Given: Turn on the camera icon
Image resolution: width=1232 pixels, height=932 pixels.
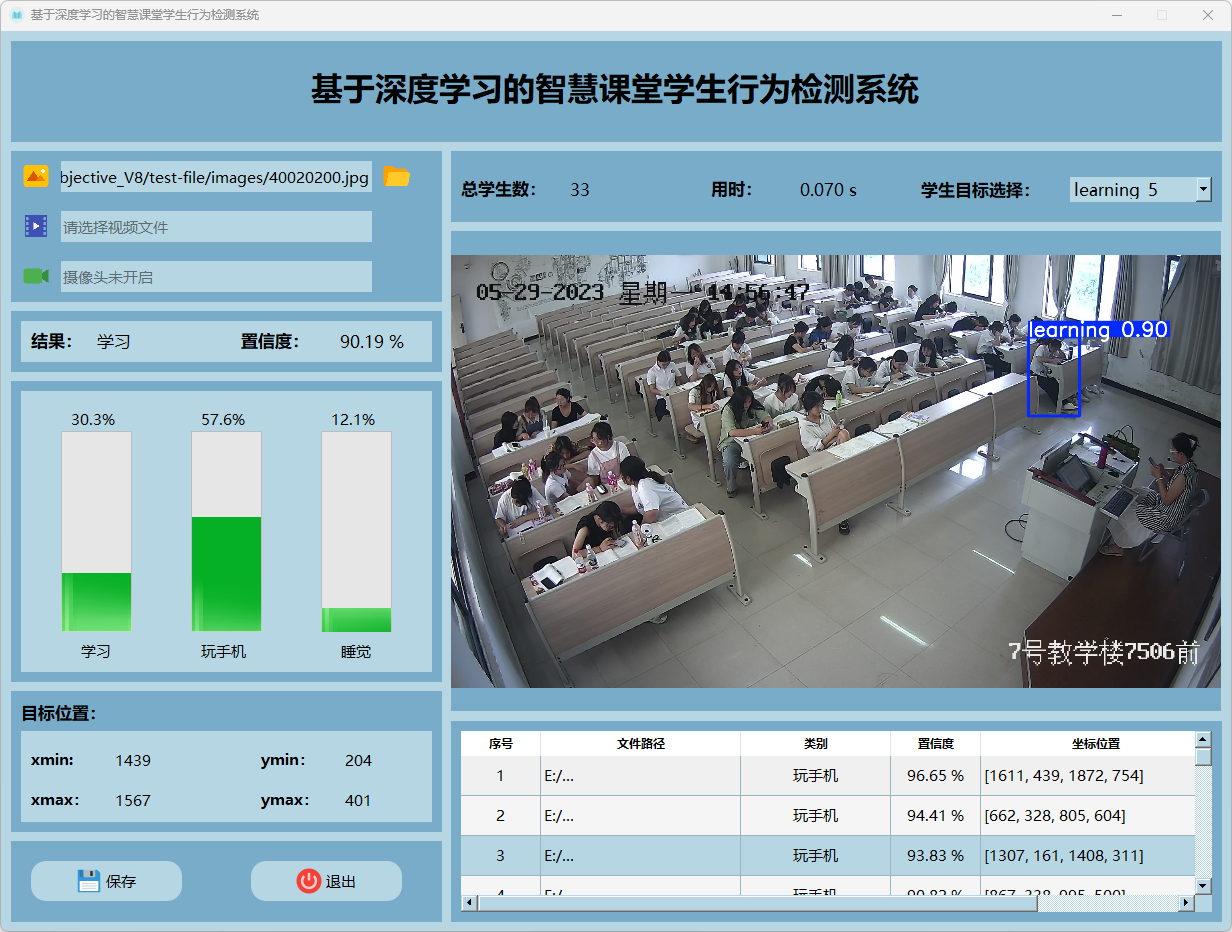Looking at the screenshot, I should (x=36, y=276).
